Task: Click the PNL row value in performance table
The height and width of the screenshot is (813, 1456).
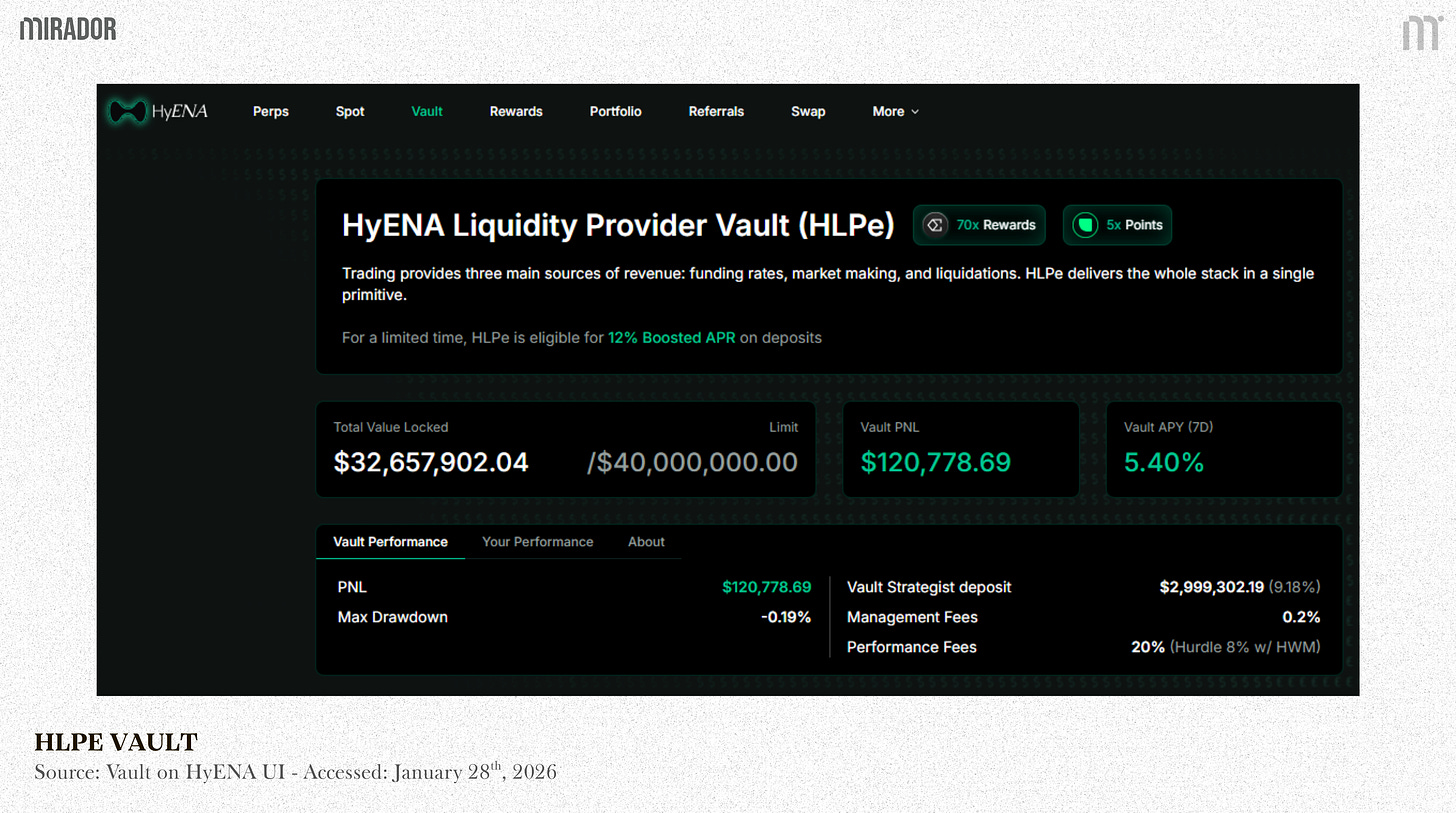Action: point(767,587)
